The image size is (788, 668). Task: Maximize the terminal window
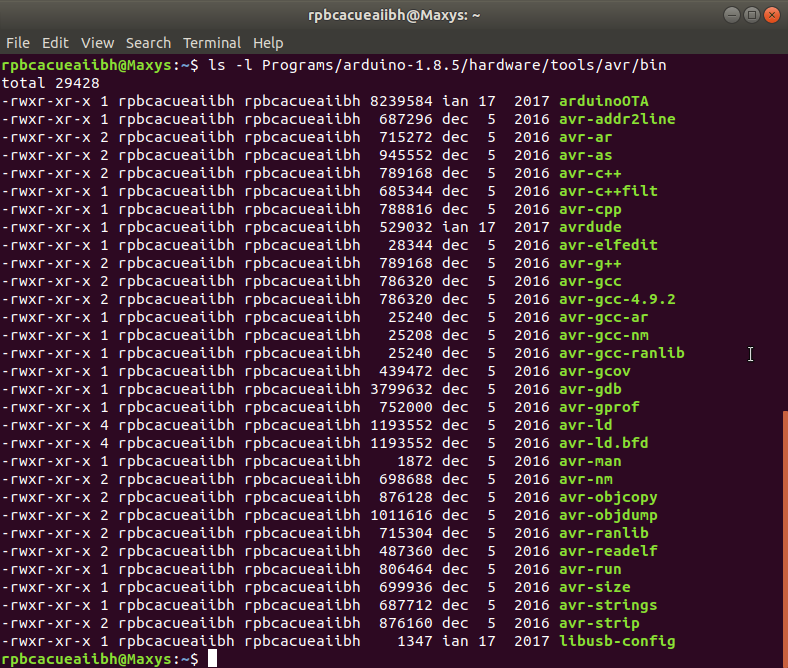(747, 15)
